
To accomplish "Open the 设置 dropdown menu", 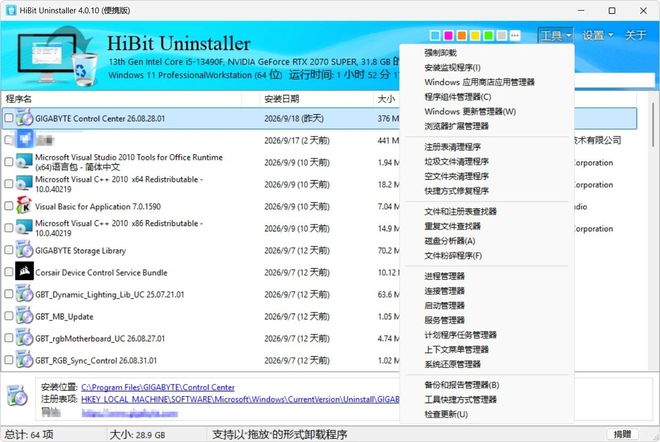I will [x=598, y=35].
